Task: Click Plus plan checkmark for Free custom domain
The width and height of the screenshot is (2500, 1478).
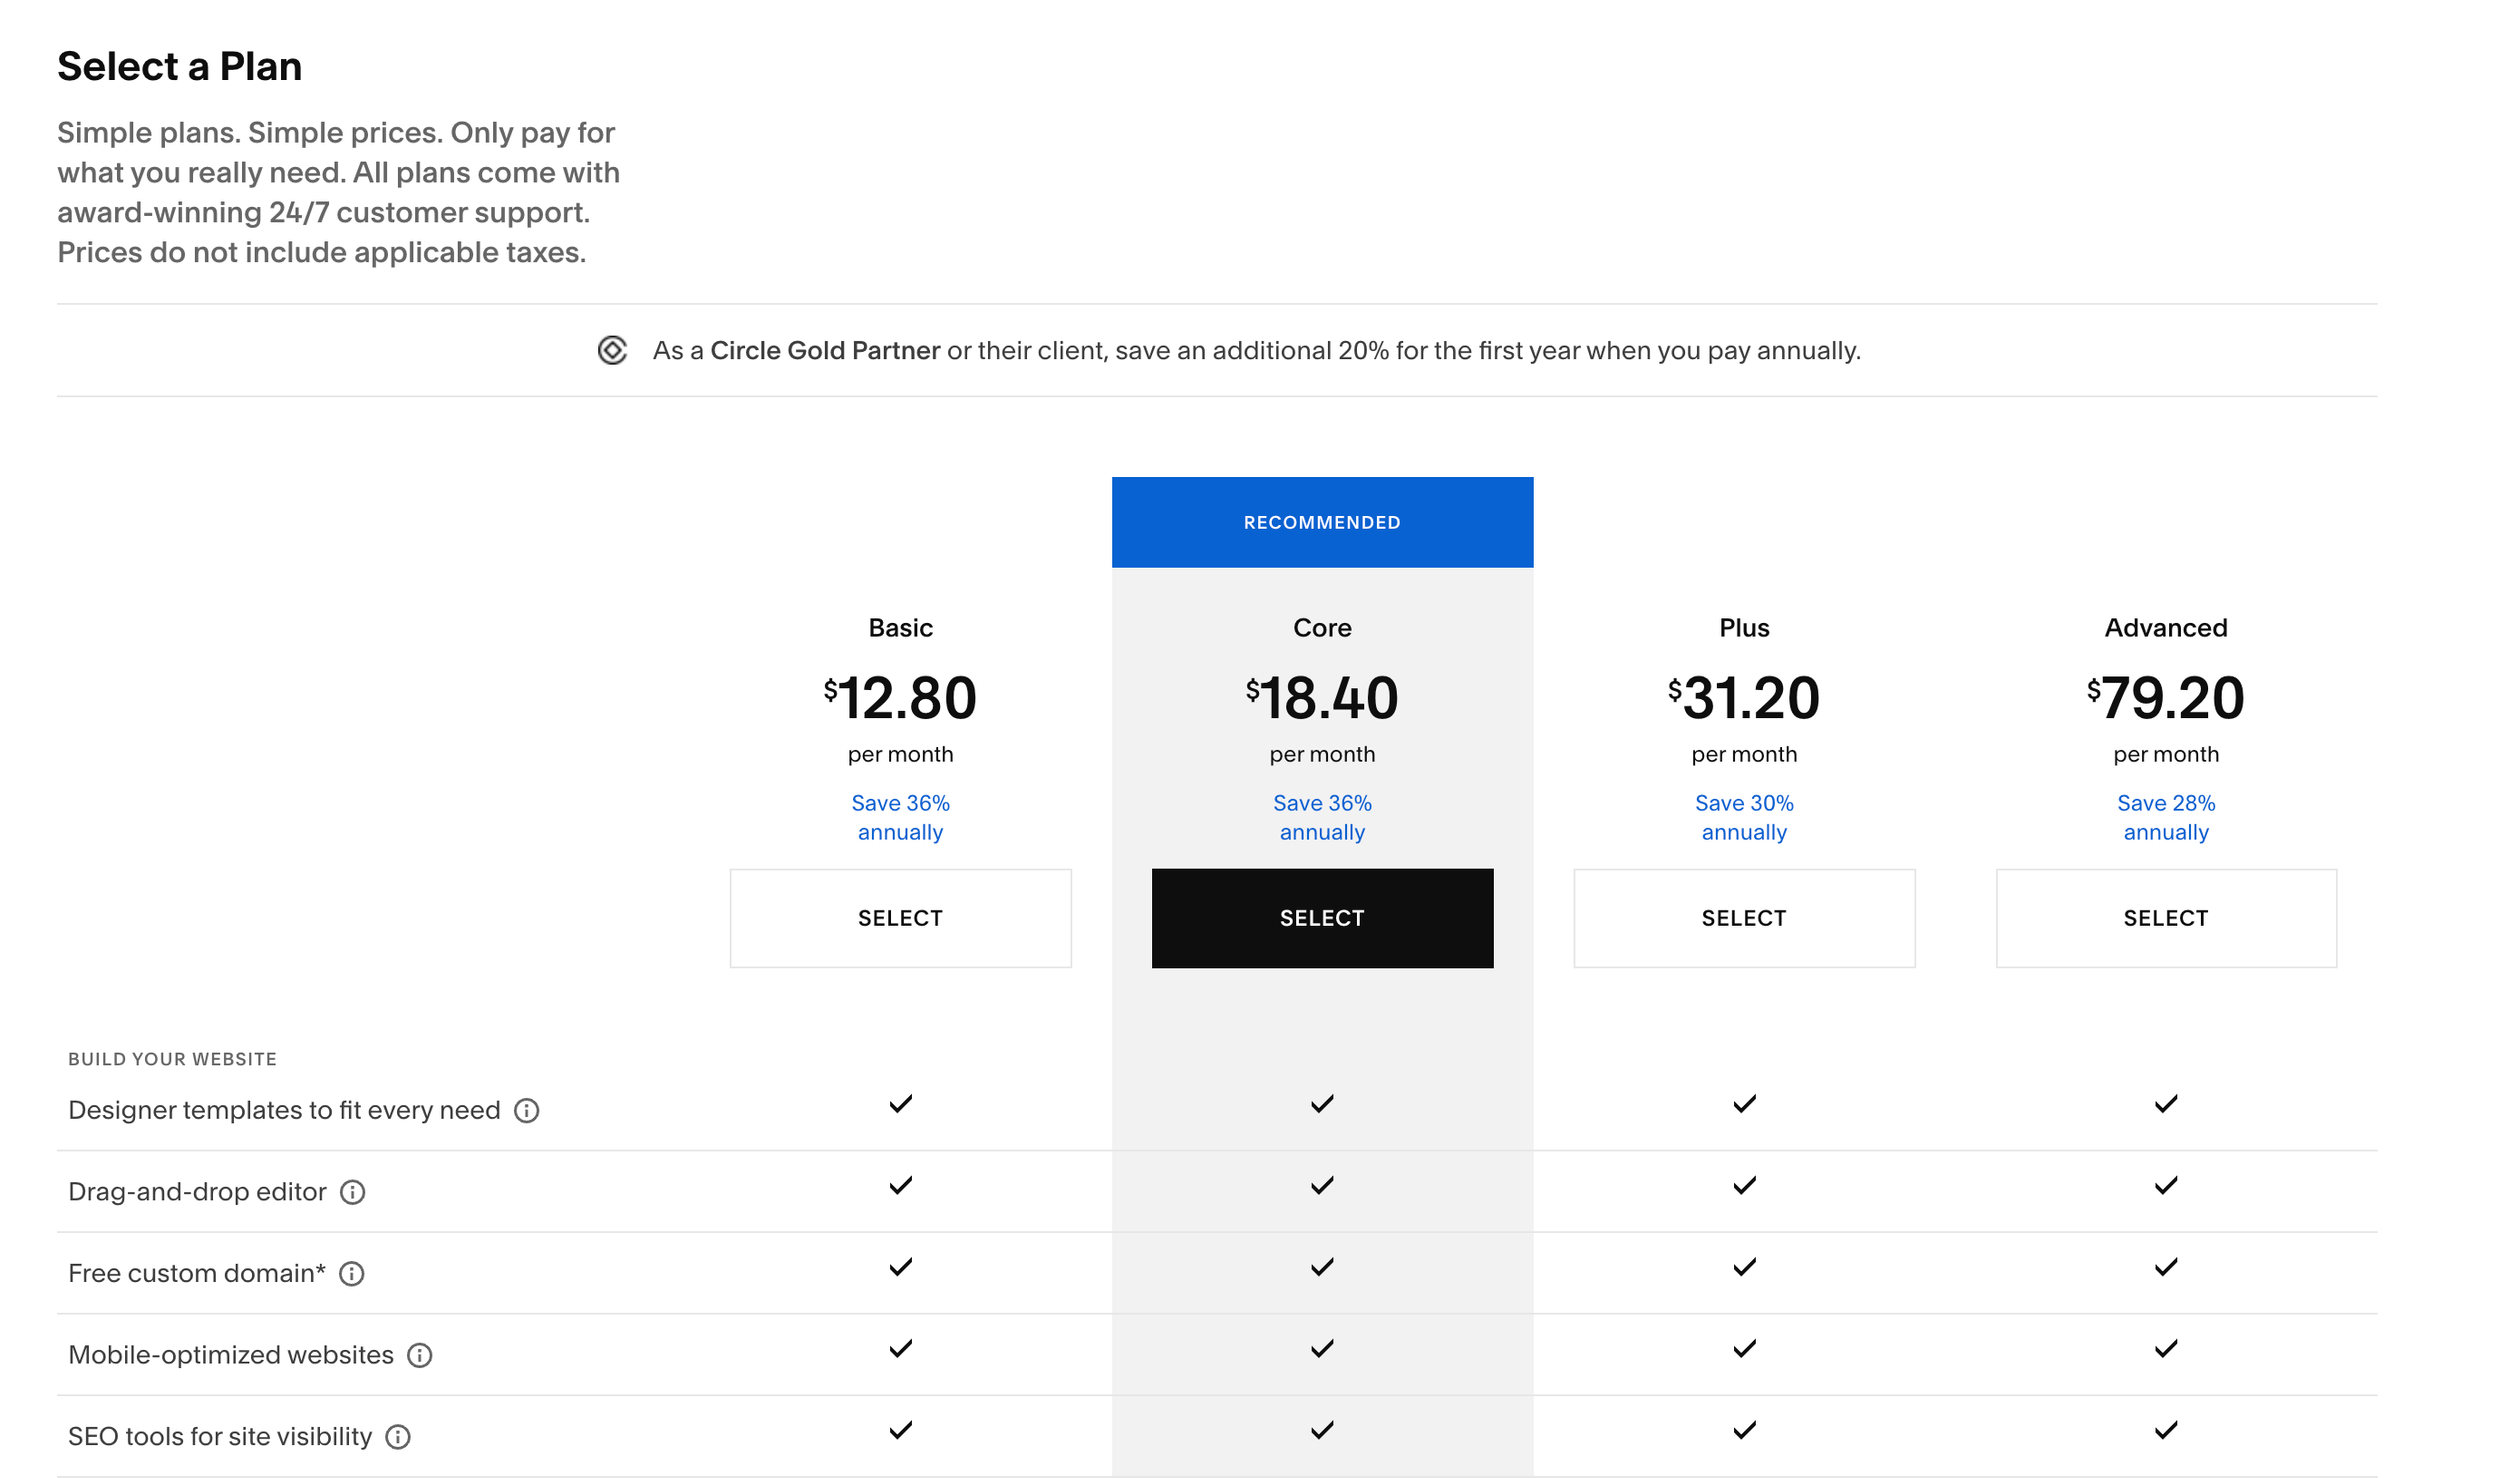Action: (x=1744, y=1267)
